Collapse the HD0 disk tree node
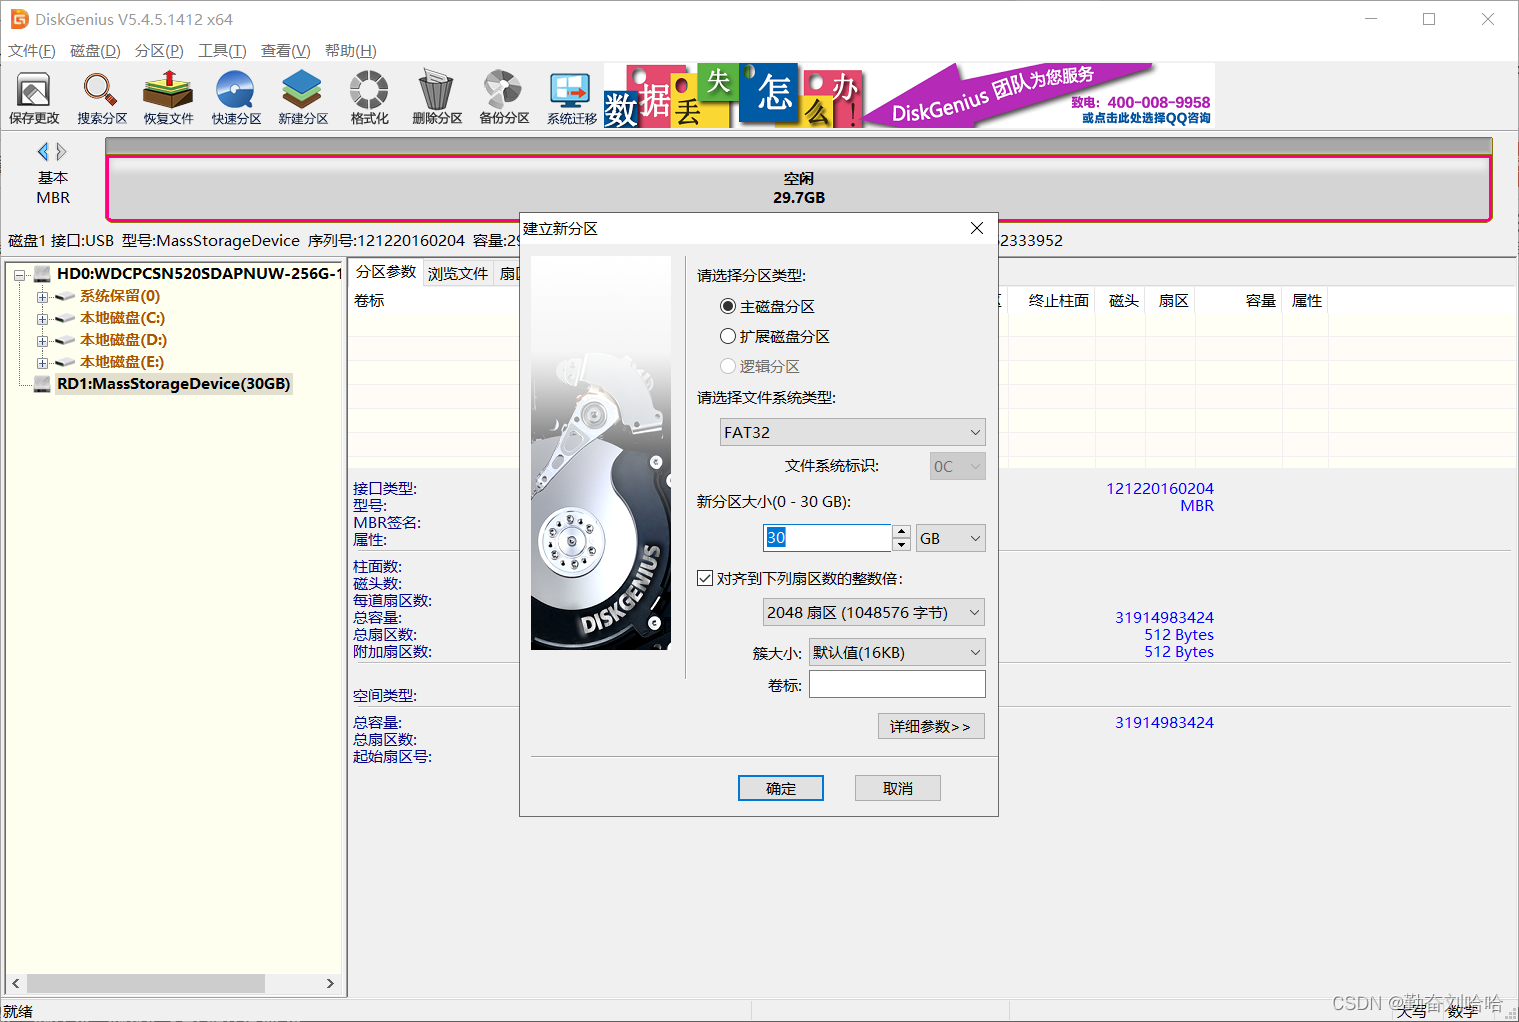 [20, 274]
